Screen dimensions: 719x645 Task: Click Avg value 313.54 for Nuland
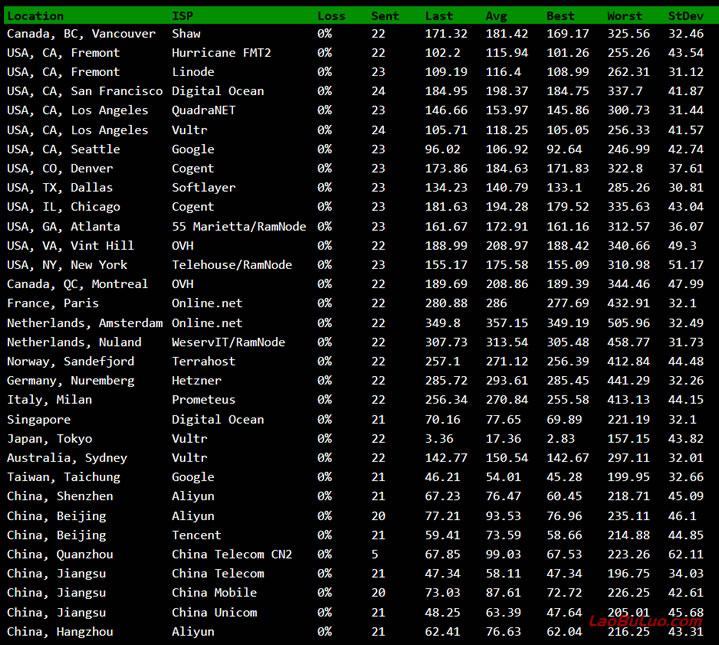pos(507,342)
